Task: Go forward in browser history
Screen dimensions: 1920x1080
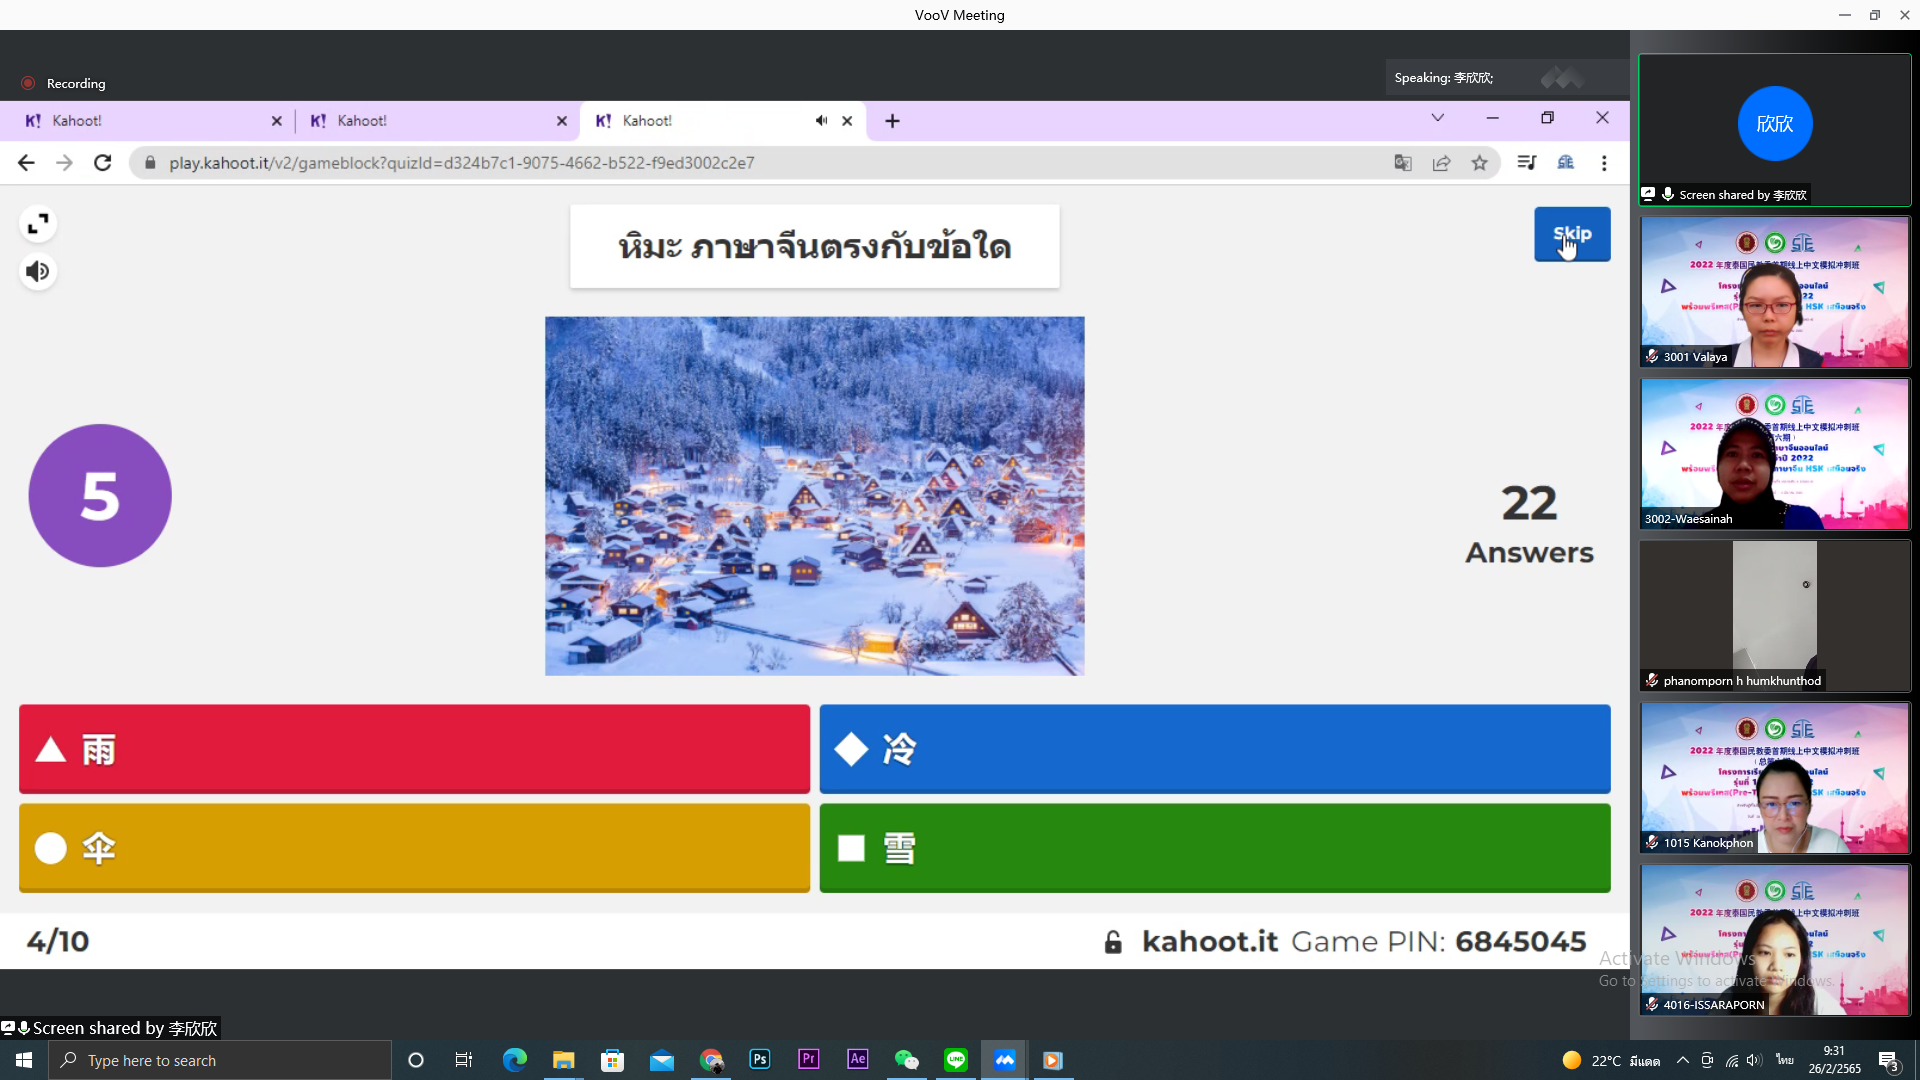Action: [x=64, y=163]
